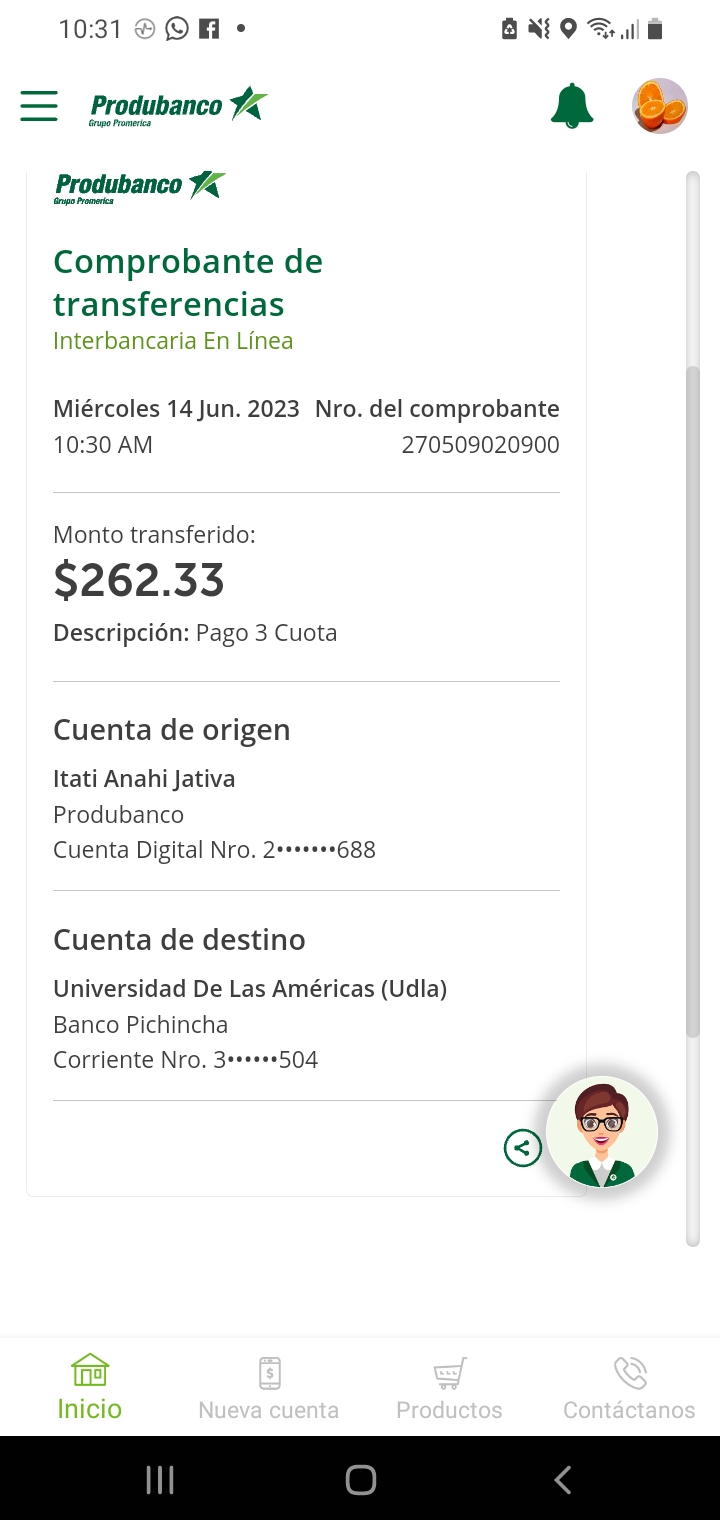720x1520 pixels.
Task: Open the hamburger menu
Action: point(39,106)
